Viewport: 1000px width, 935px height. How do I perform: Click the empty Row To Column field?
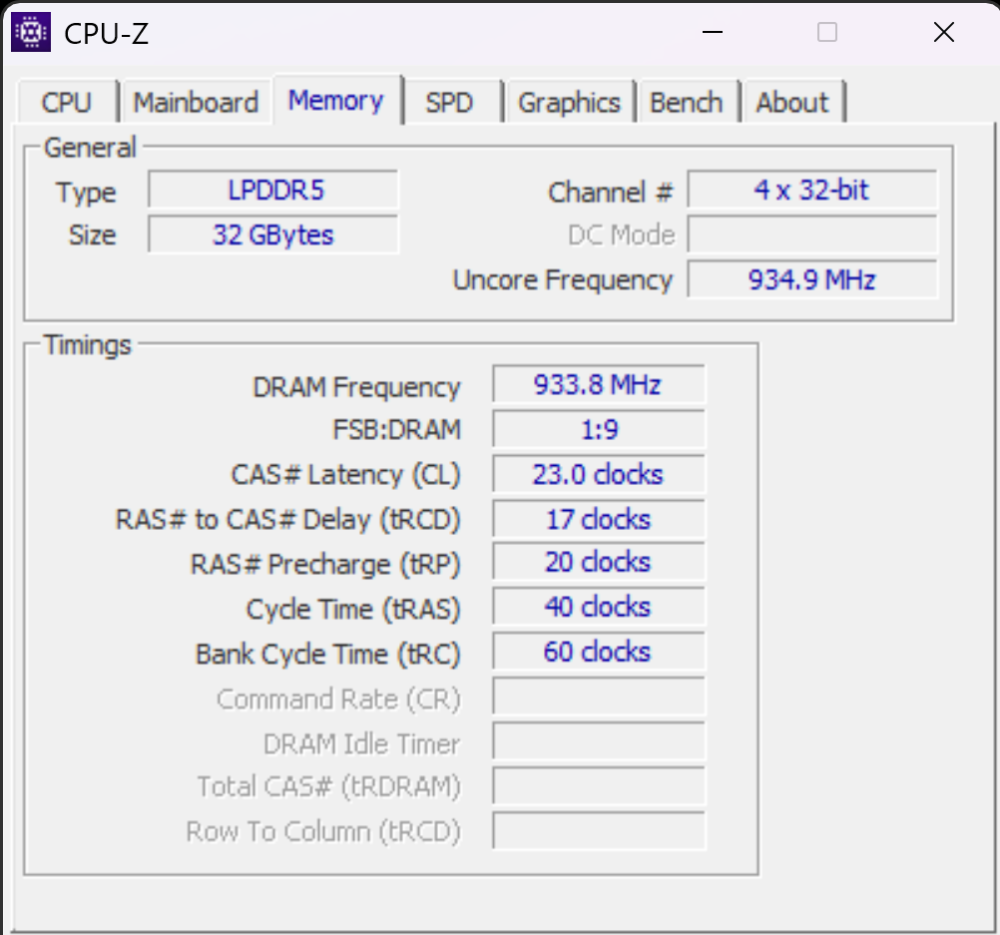[598, 831]
